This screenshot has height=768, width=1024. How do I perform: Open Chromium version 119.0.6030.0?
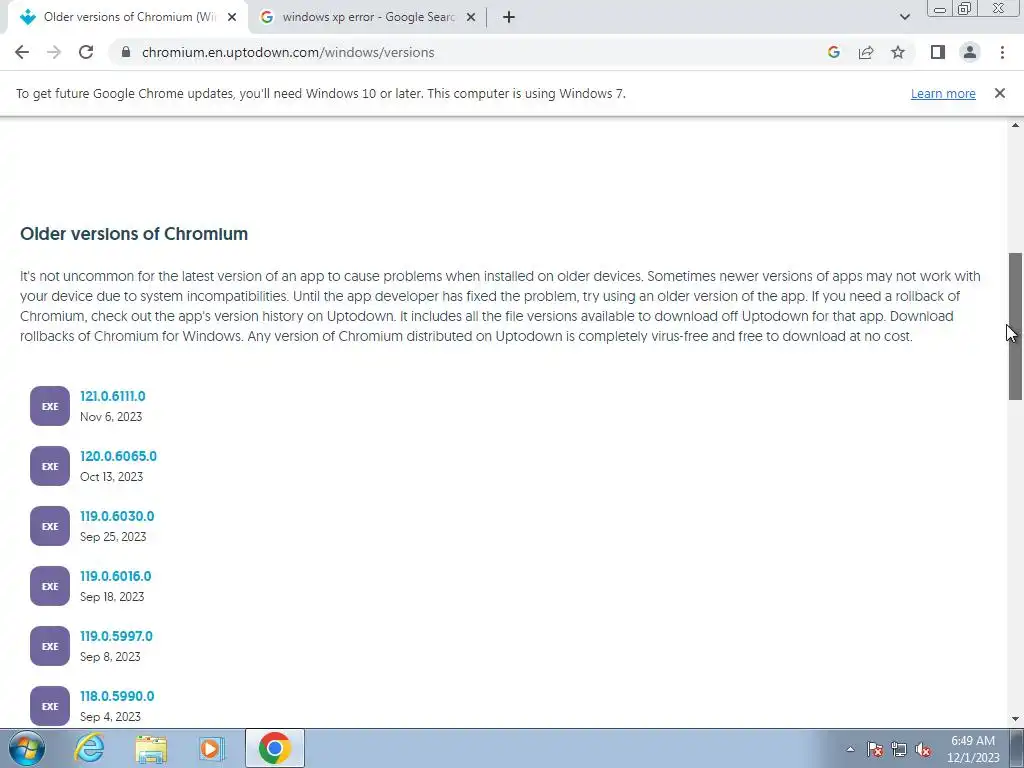pyautogui.click(x=117, y=517)
